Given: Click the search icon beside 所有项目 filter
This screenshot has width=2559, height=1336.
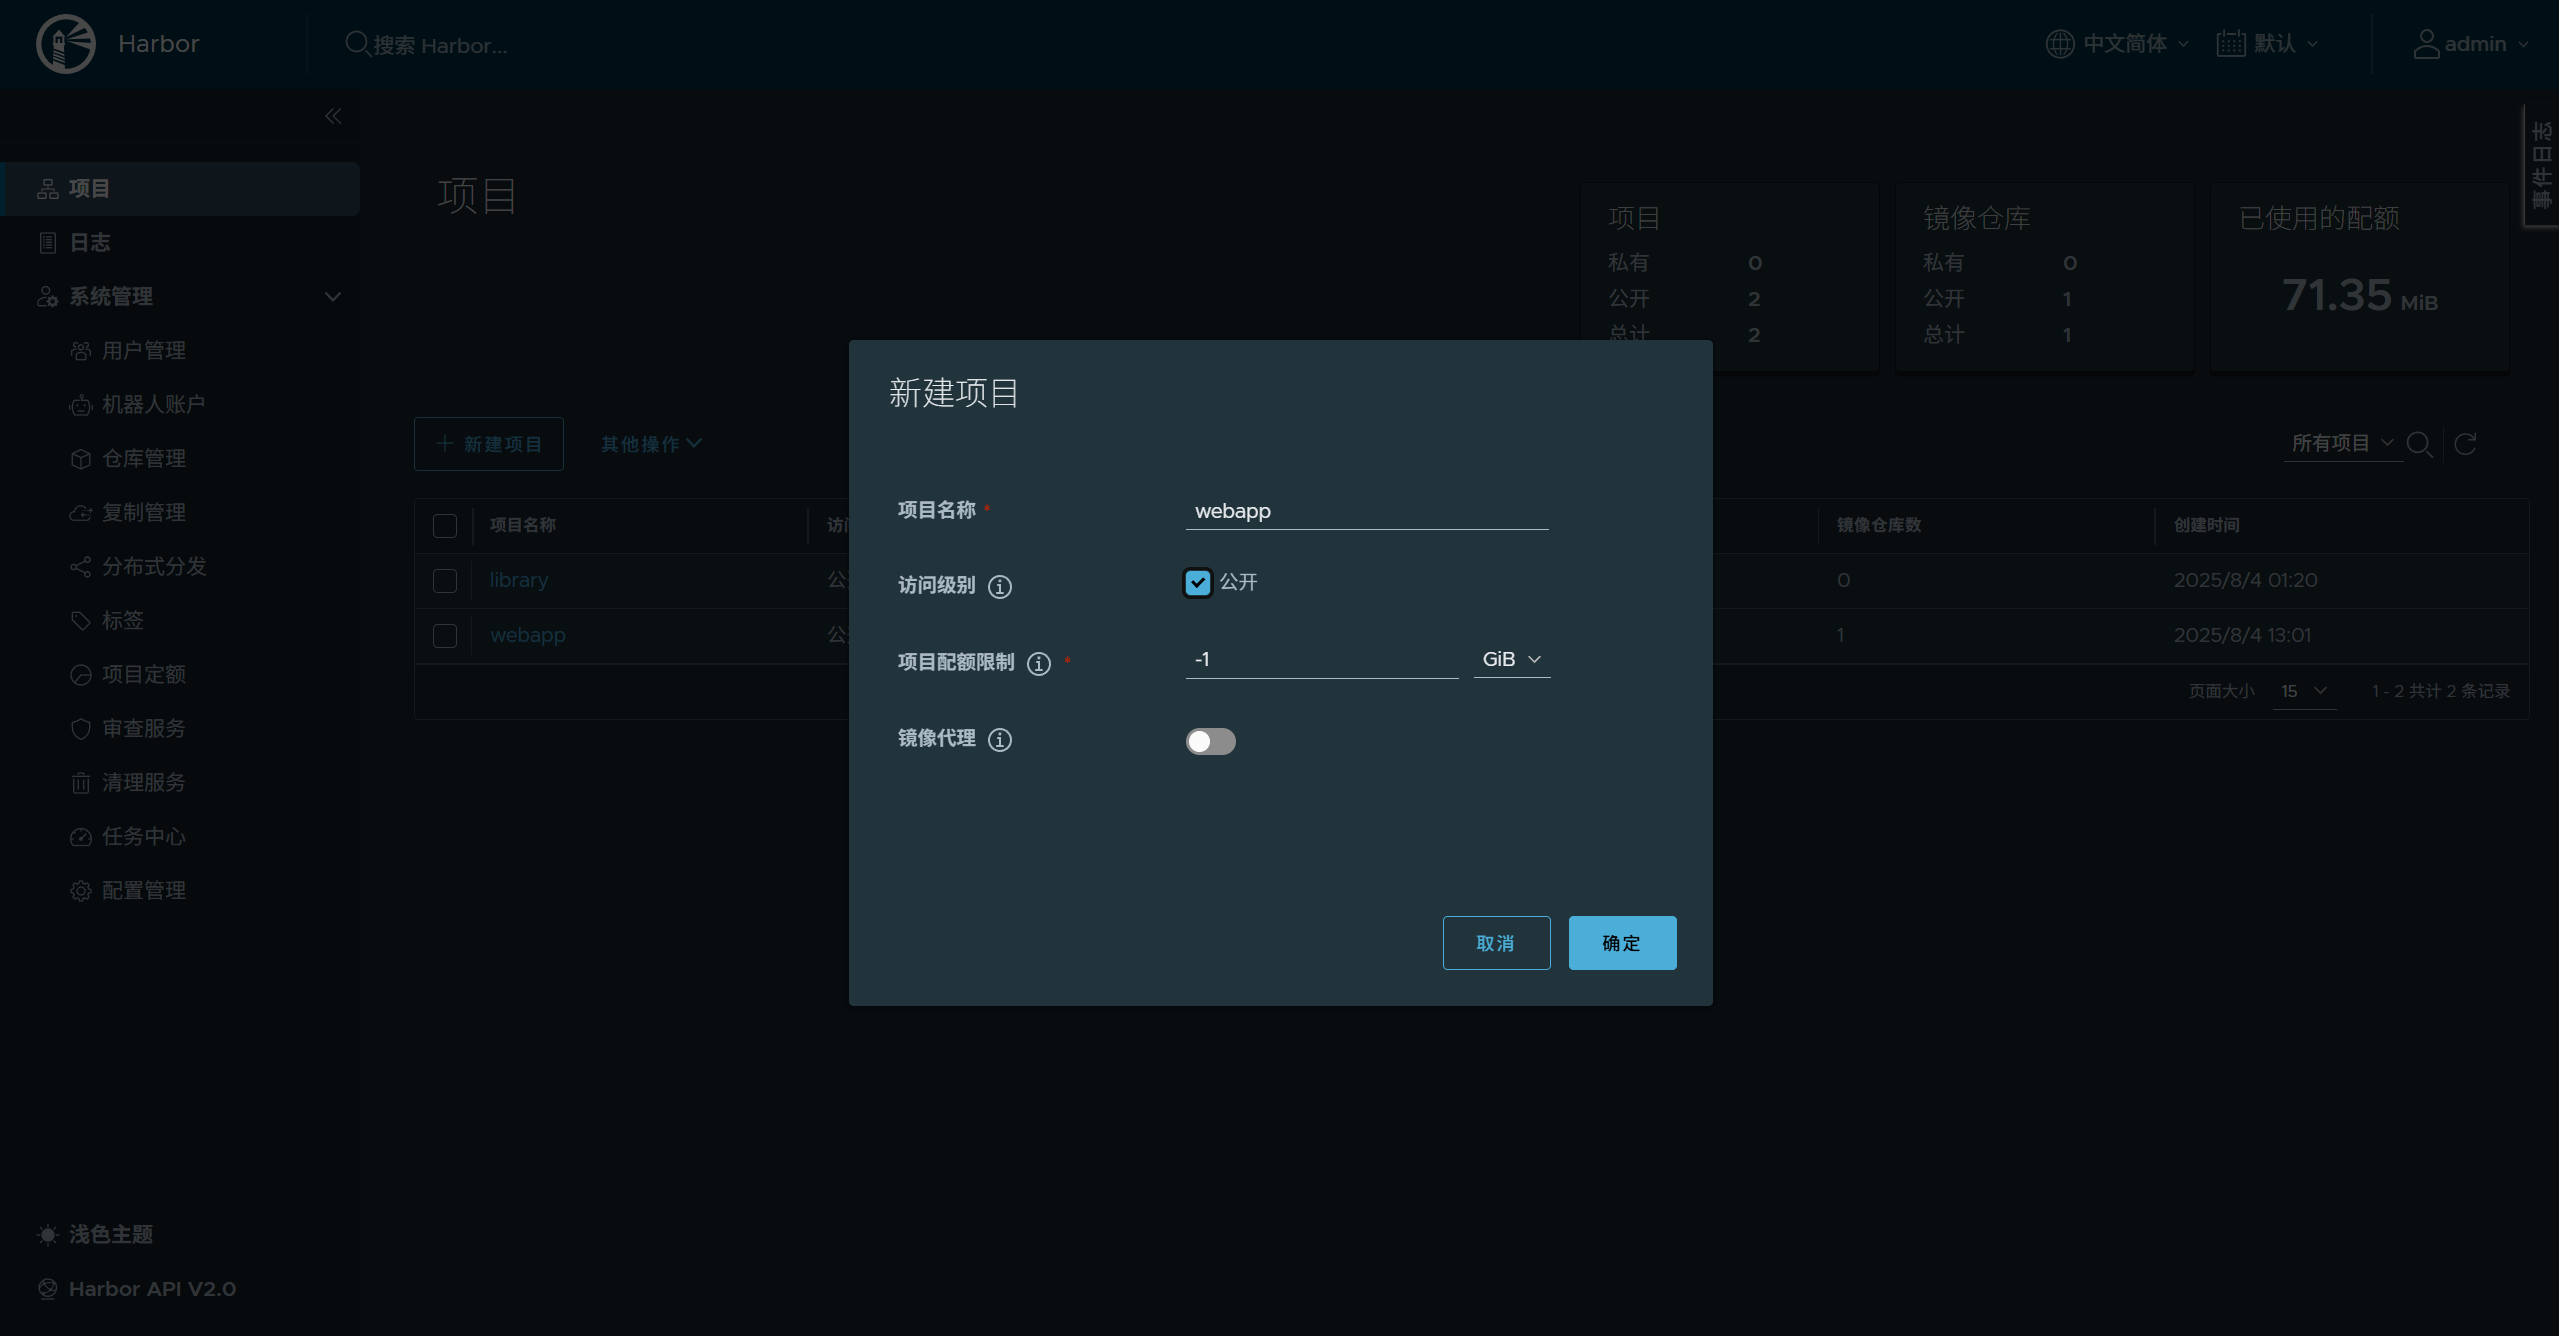Looking at the screenshot, I should click(2419, 444).
